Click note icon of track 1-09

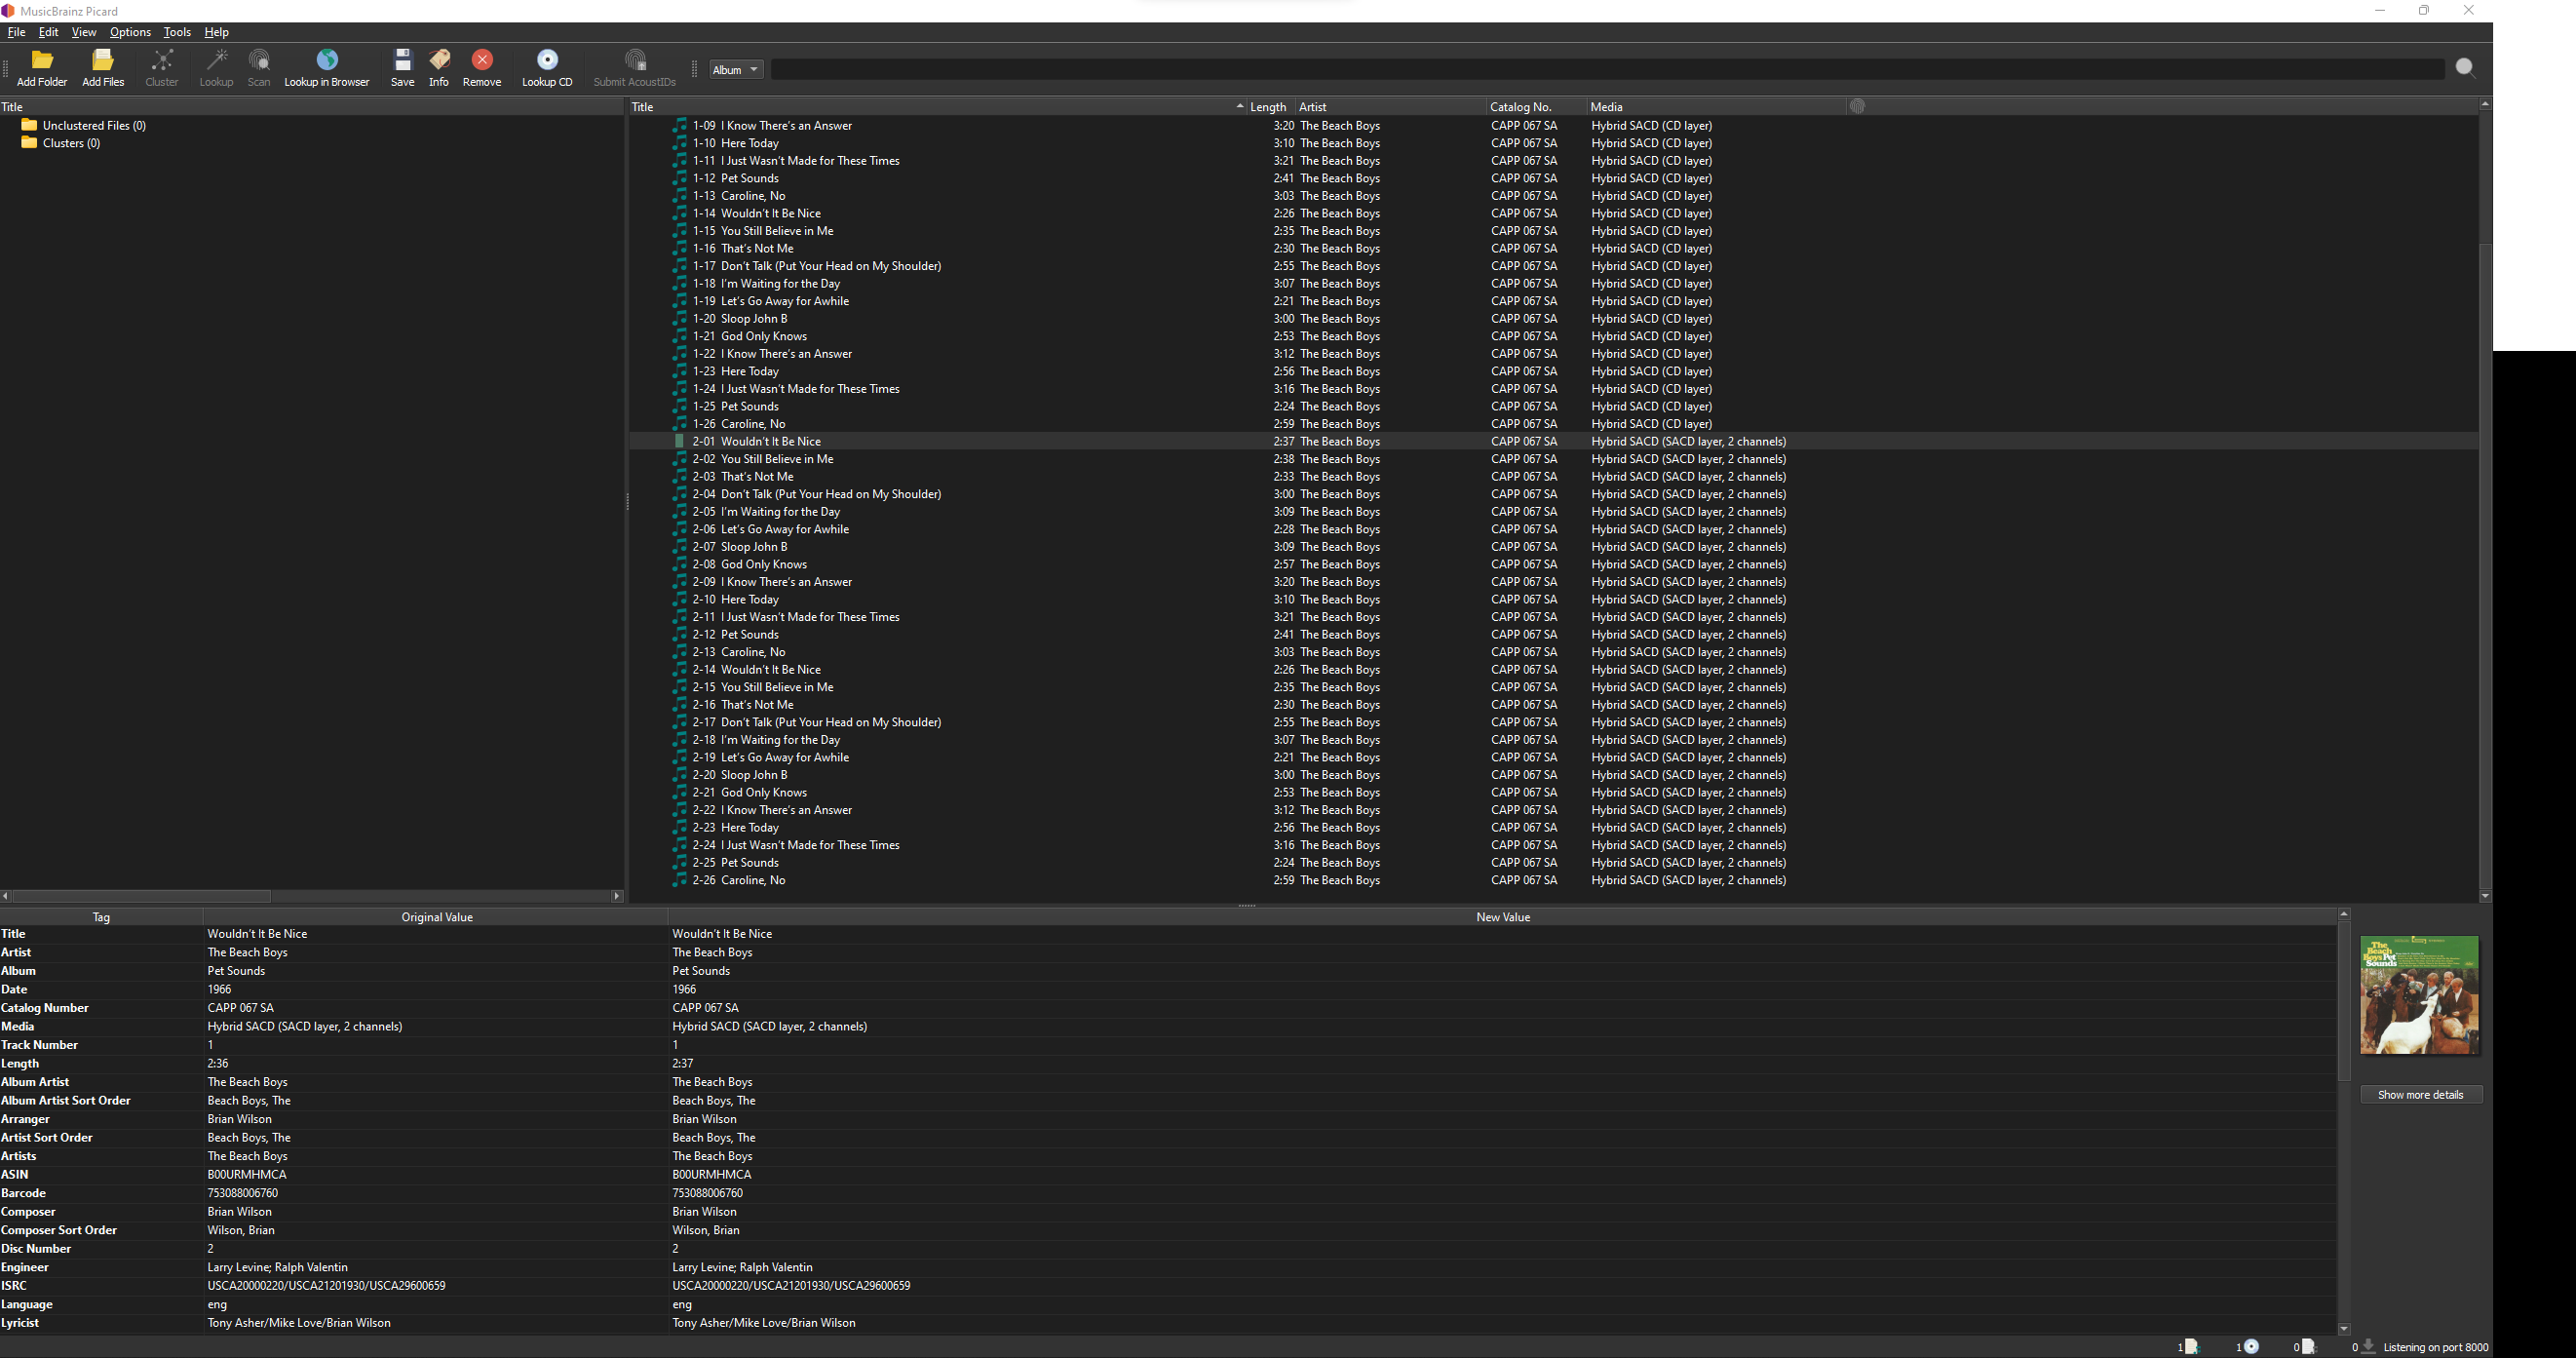point(679,126)
